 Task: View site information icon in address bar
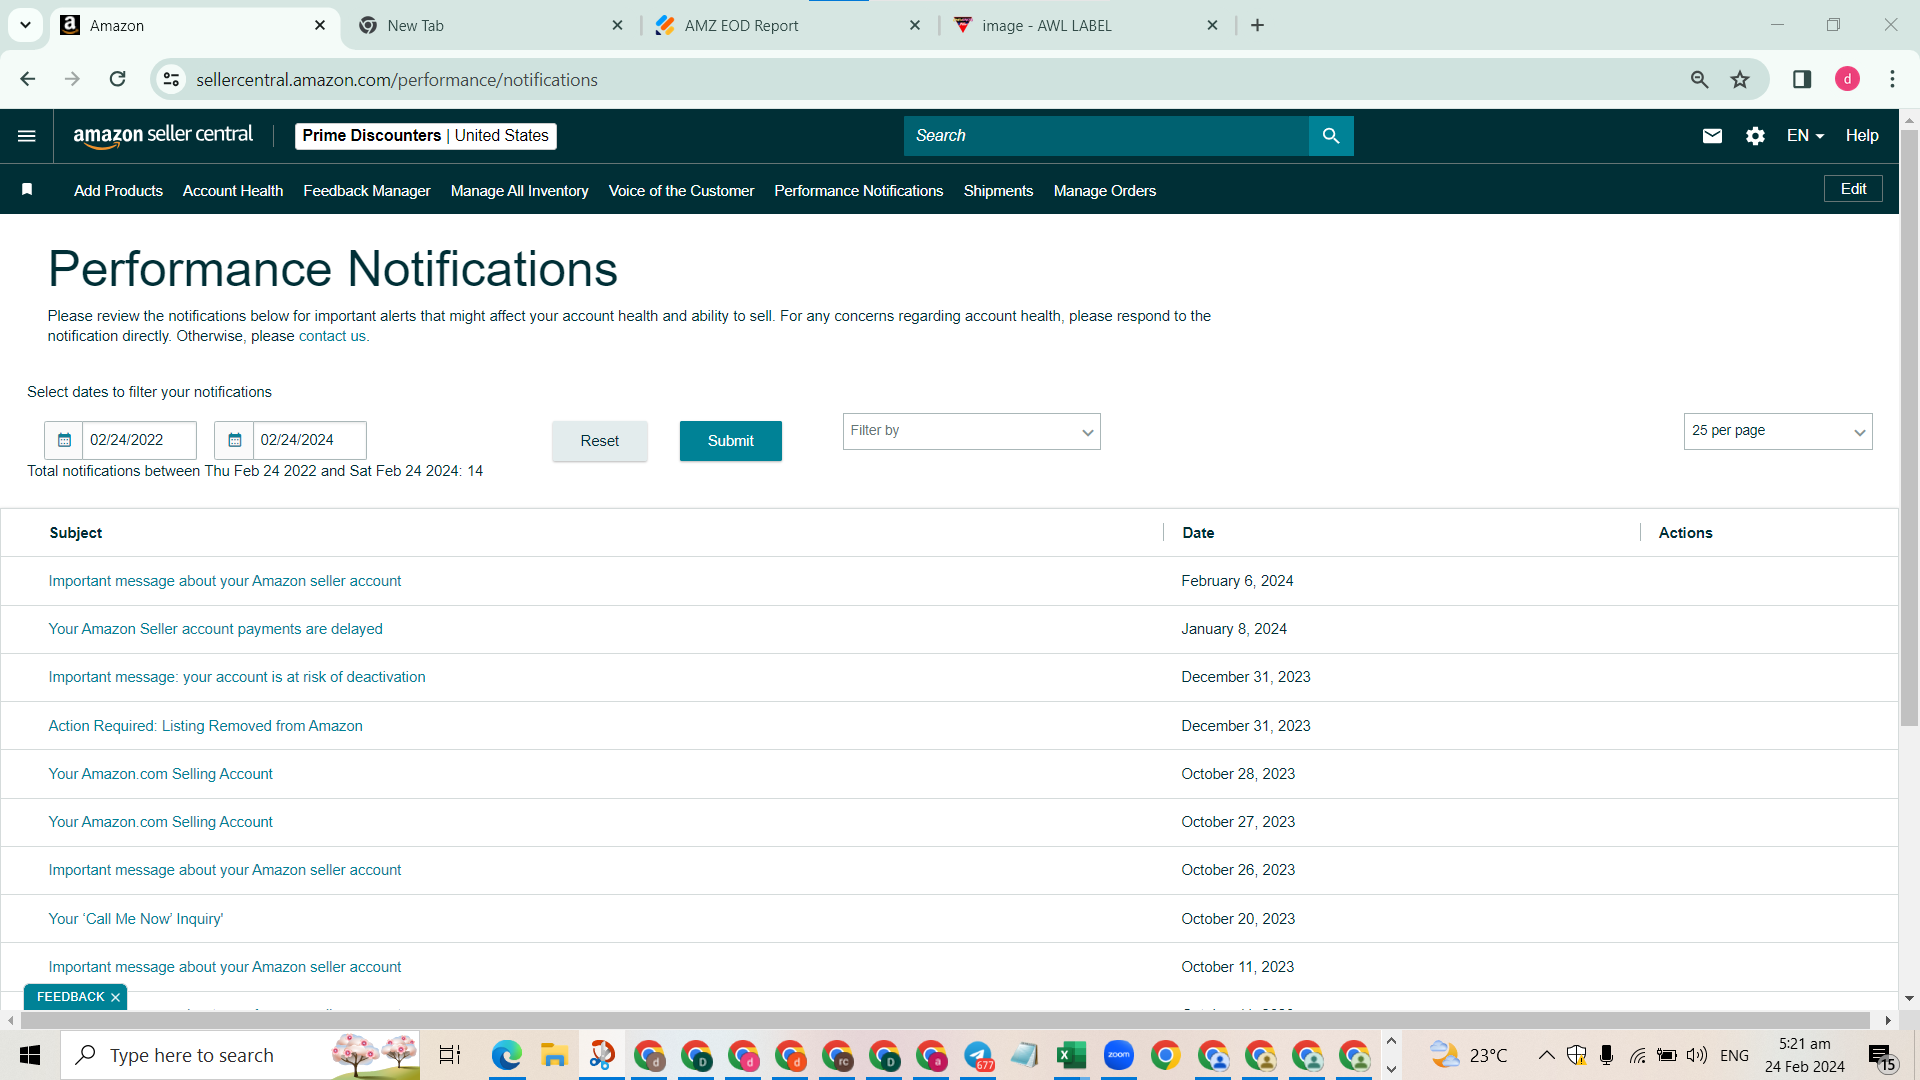click(172, 79)
